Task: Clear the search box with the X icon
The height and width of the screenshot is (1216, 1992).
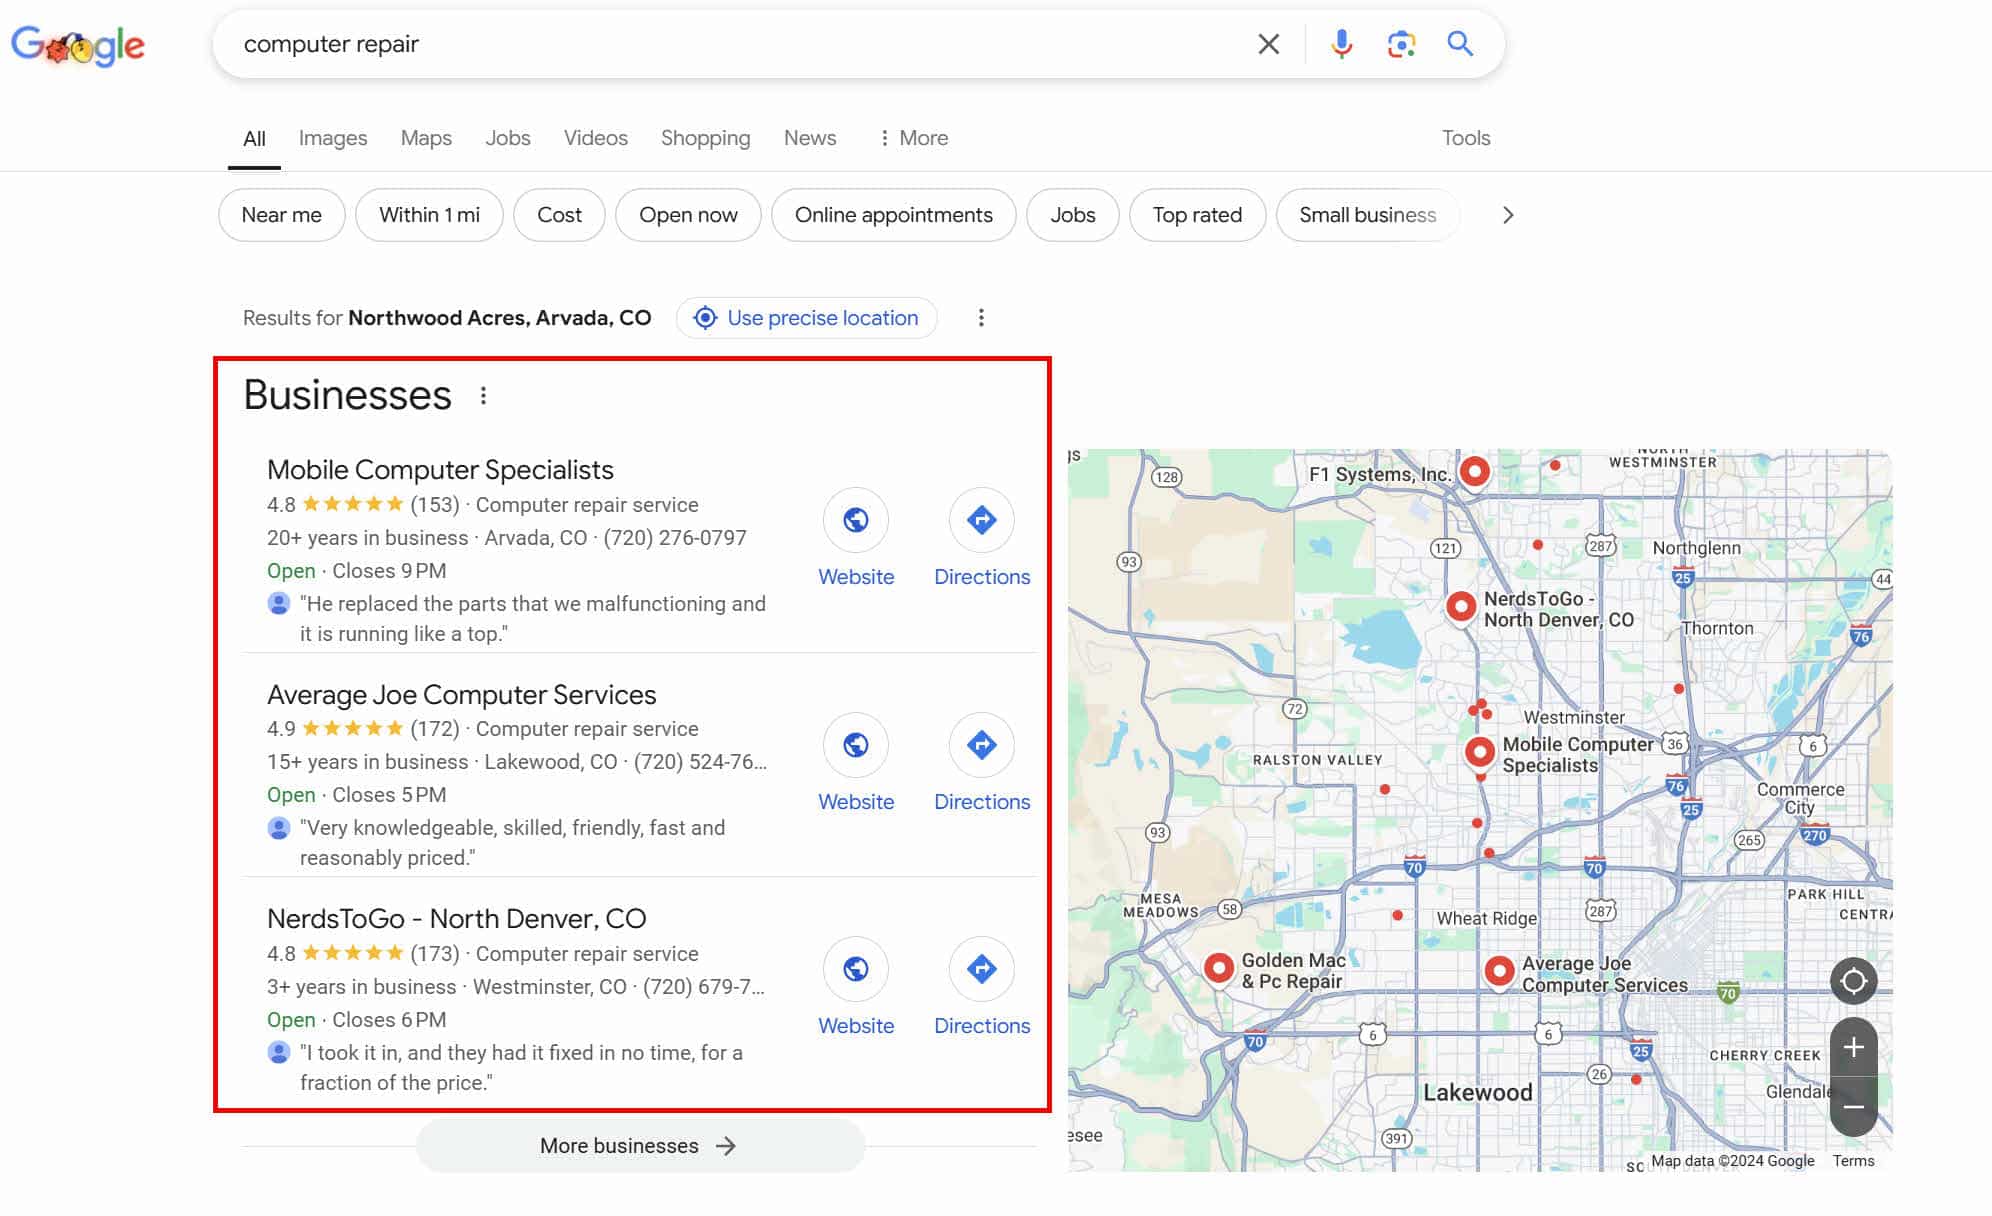Action: coord(1268,44)
